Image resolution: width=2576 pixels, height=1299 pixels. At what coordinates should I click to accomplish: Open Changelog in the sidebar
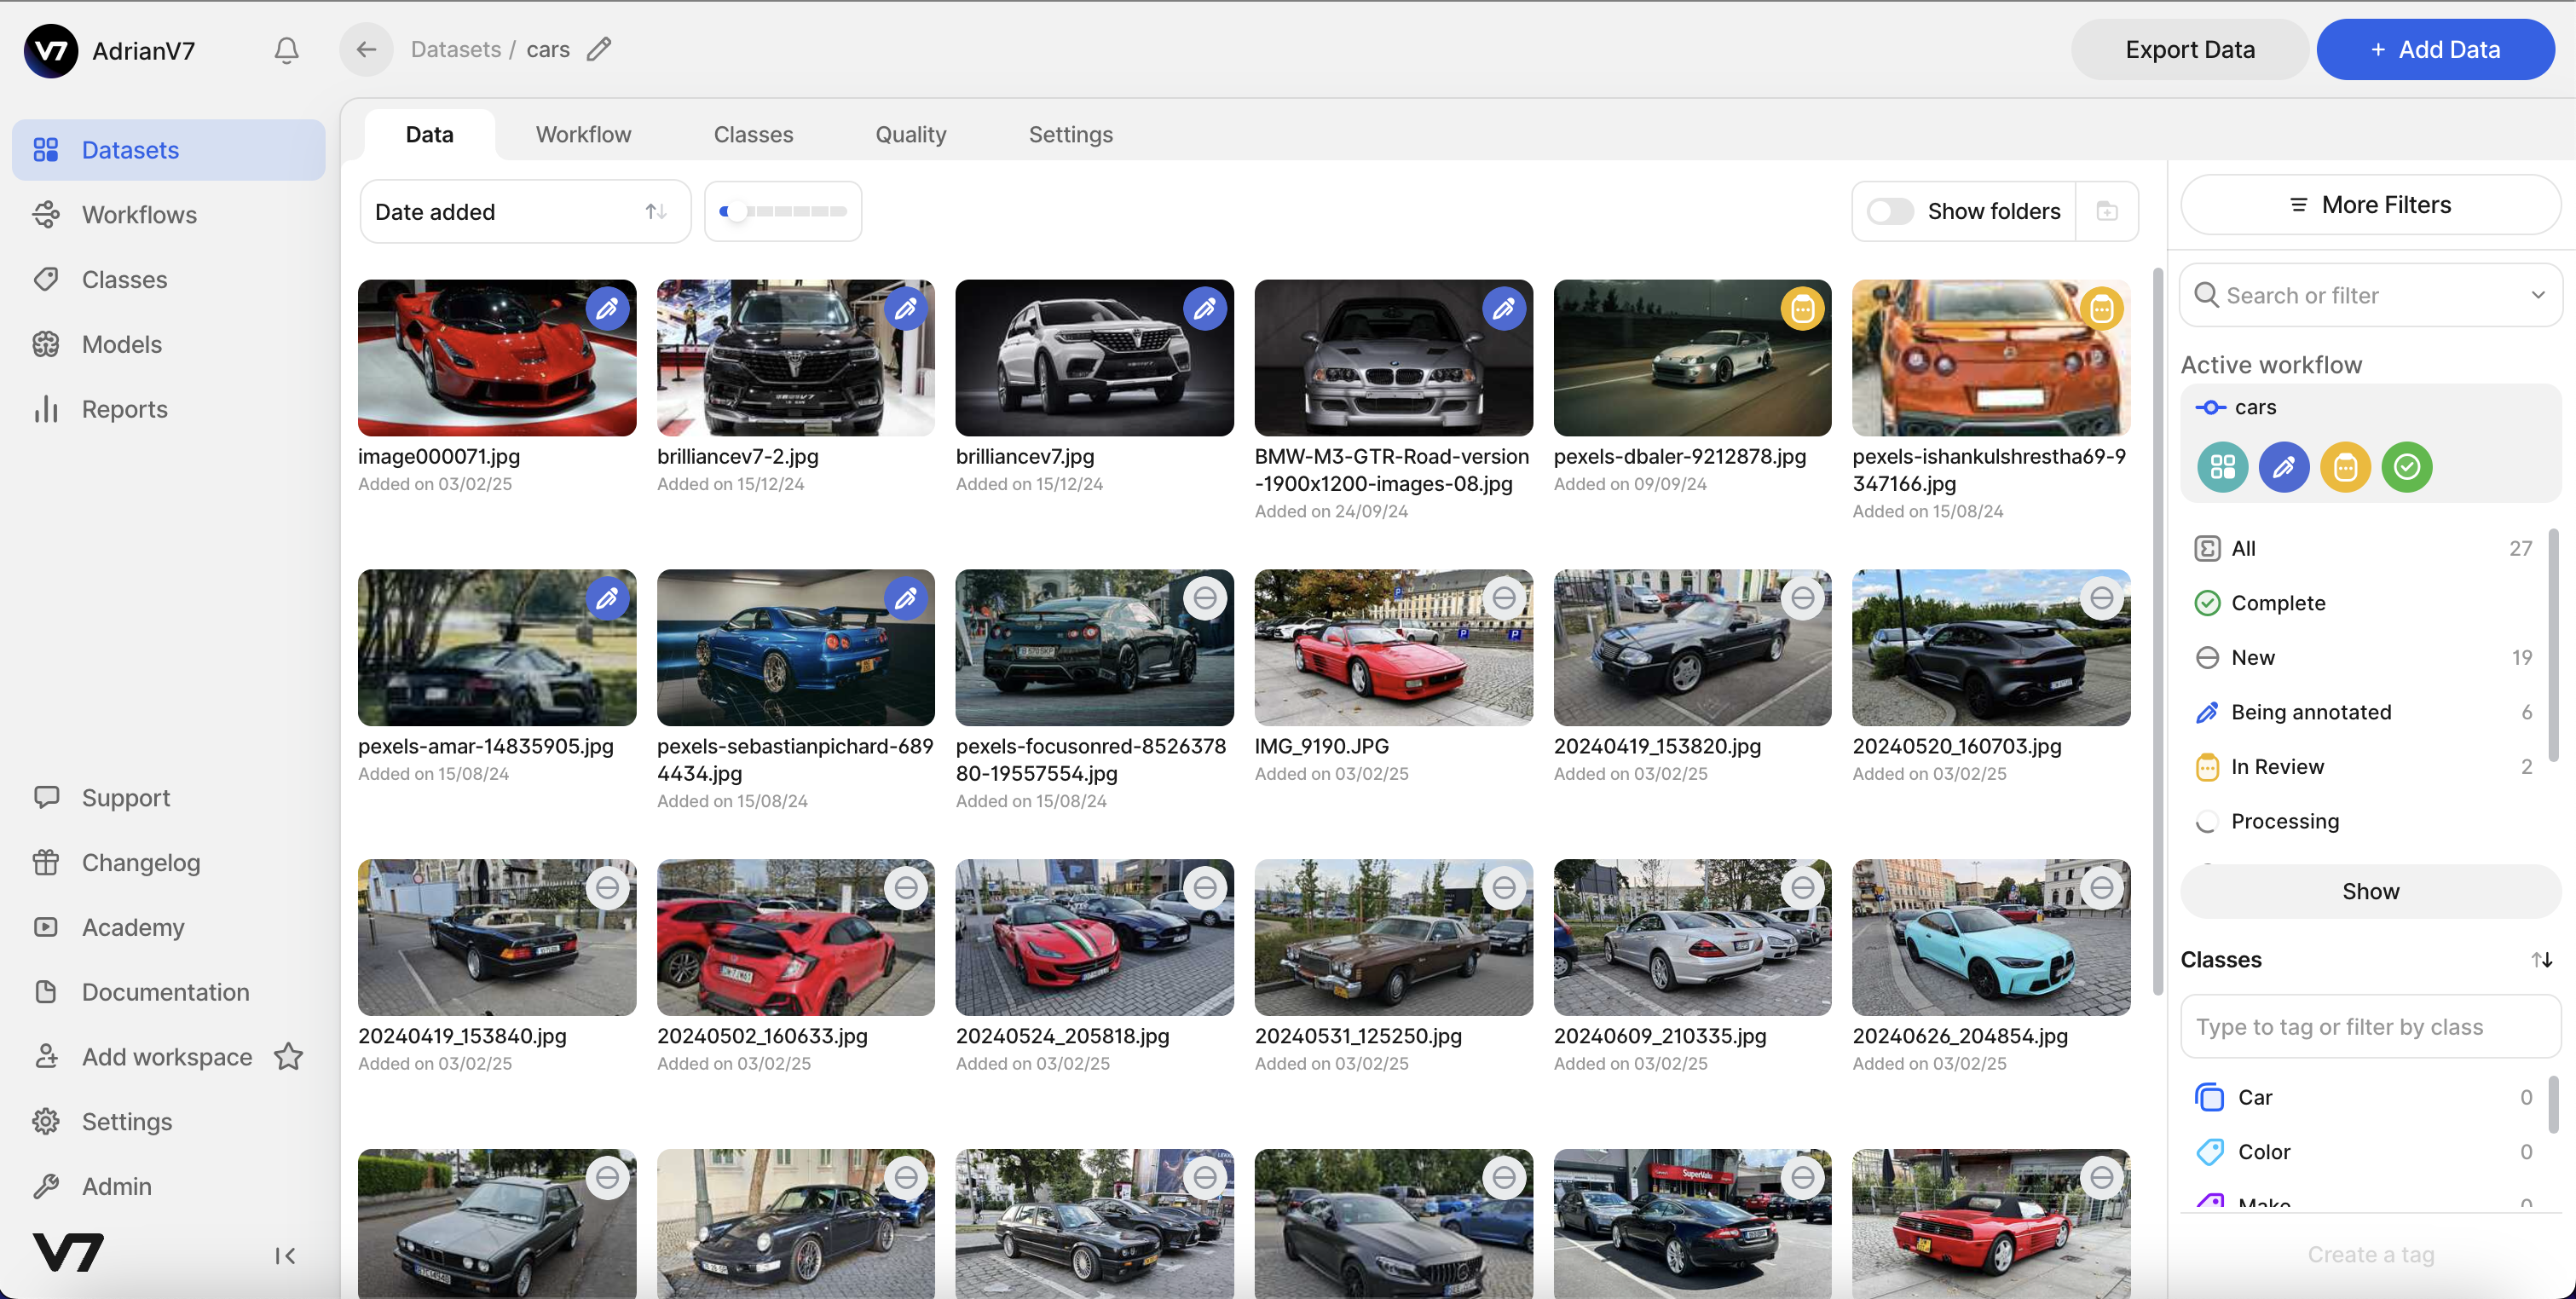[x=168, y=862]
